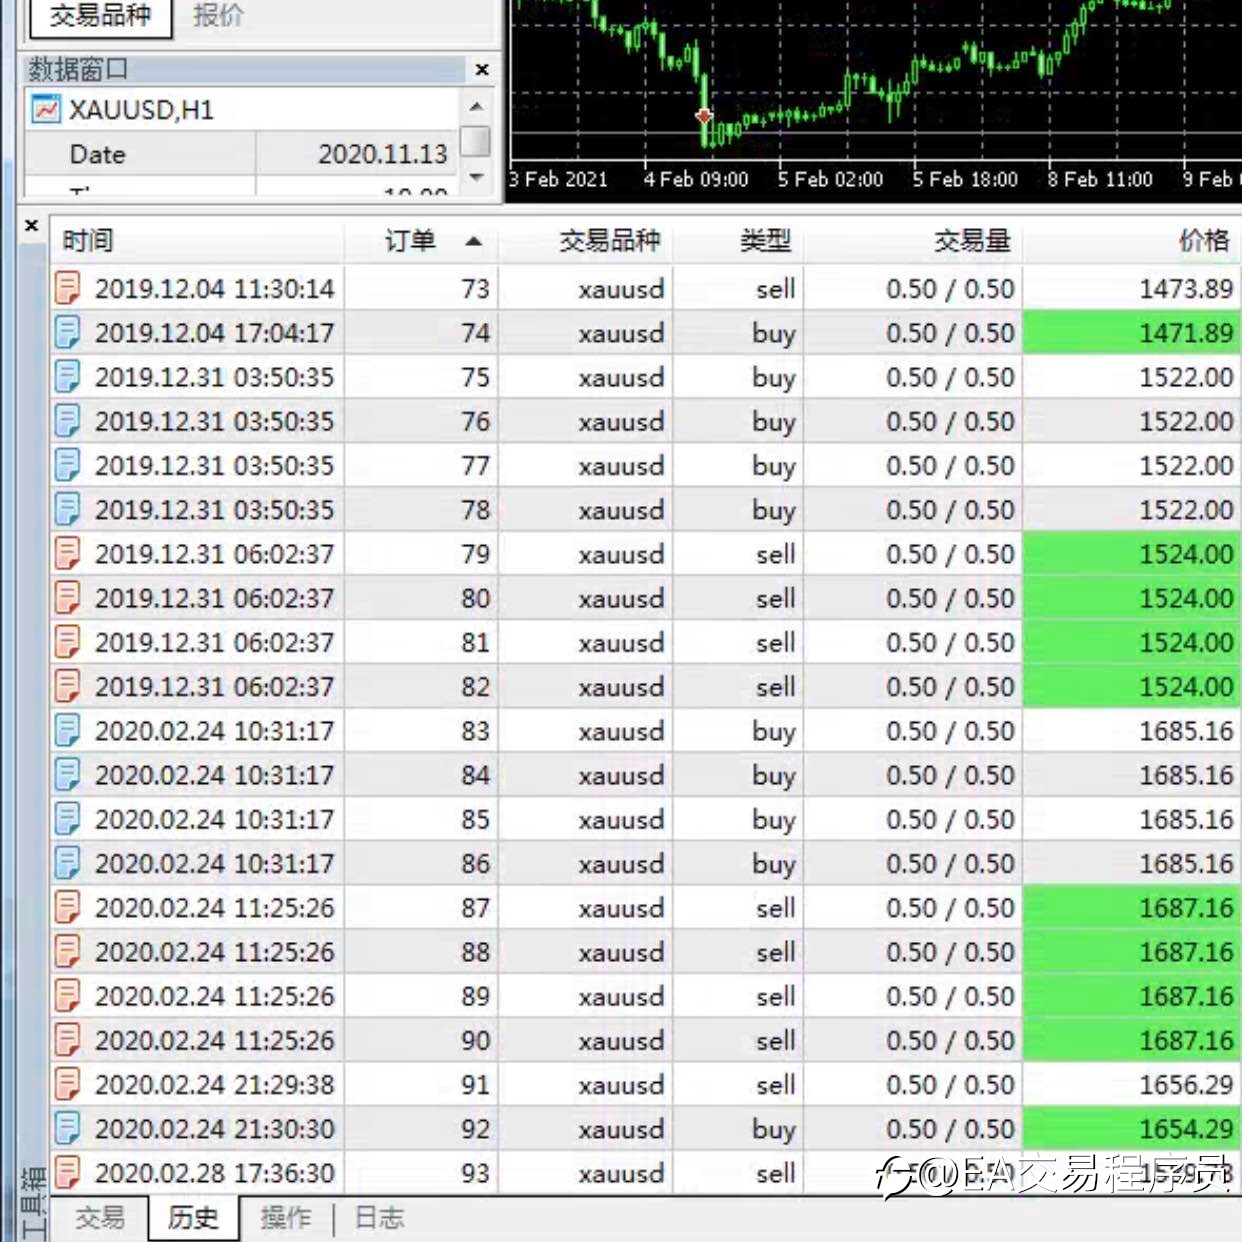Image resolution: width=1242 pixels, height=1242 pixels.
Task: Click the data window scroll up arrow
Action: coord(476,105)
